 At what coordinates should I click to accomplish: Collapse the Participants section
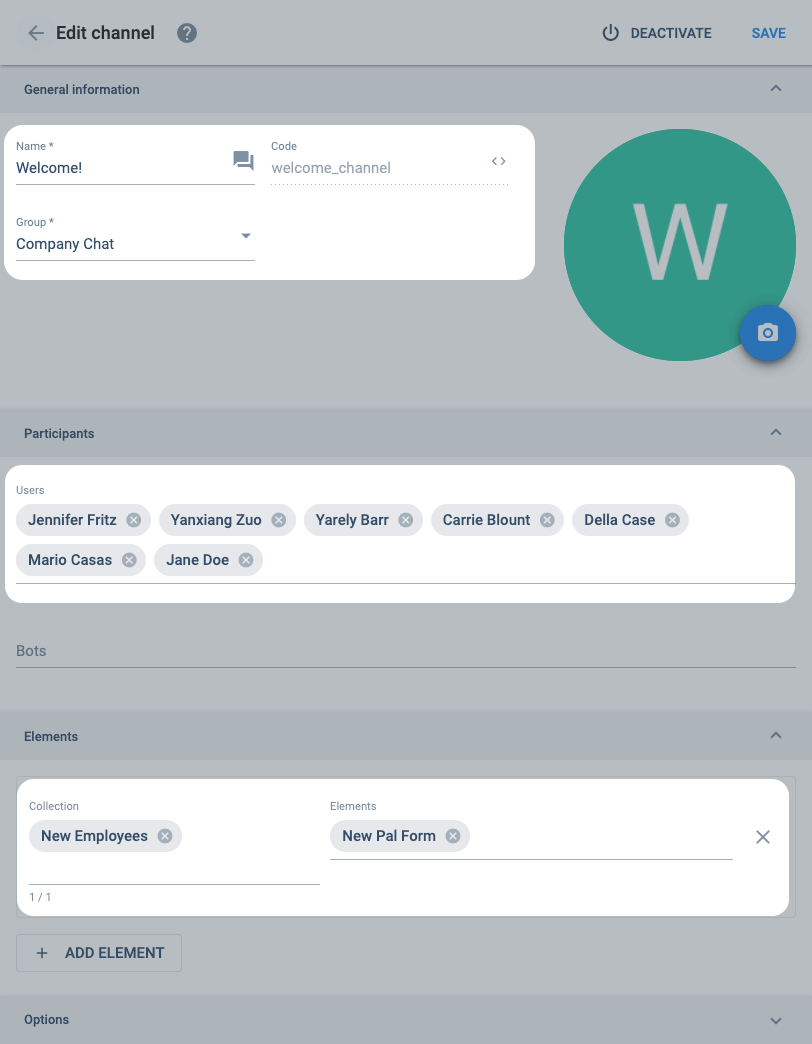point(776,433)
